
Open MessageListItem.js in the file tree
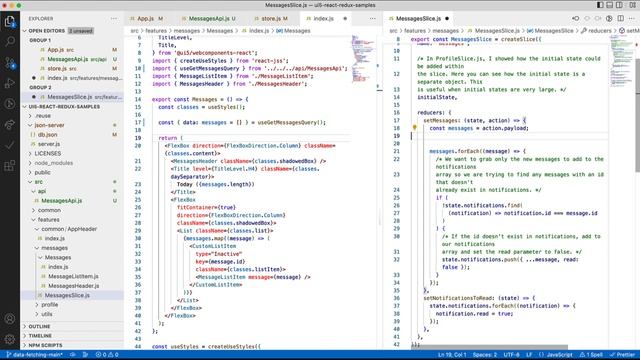point(72,276)
